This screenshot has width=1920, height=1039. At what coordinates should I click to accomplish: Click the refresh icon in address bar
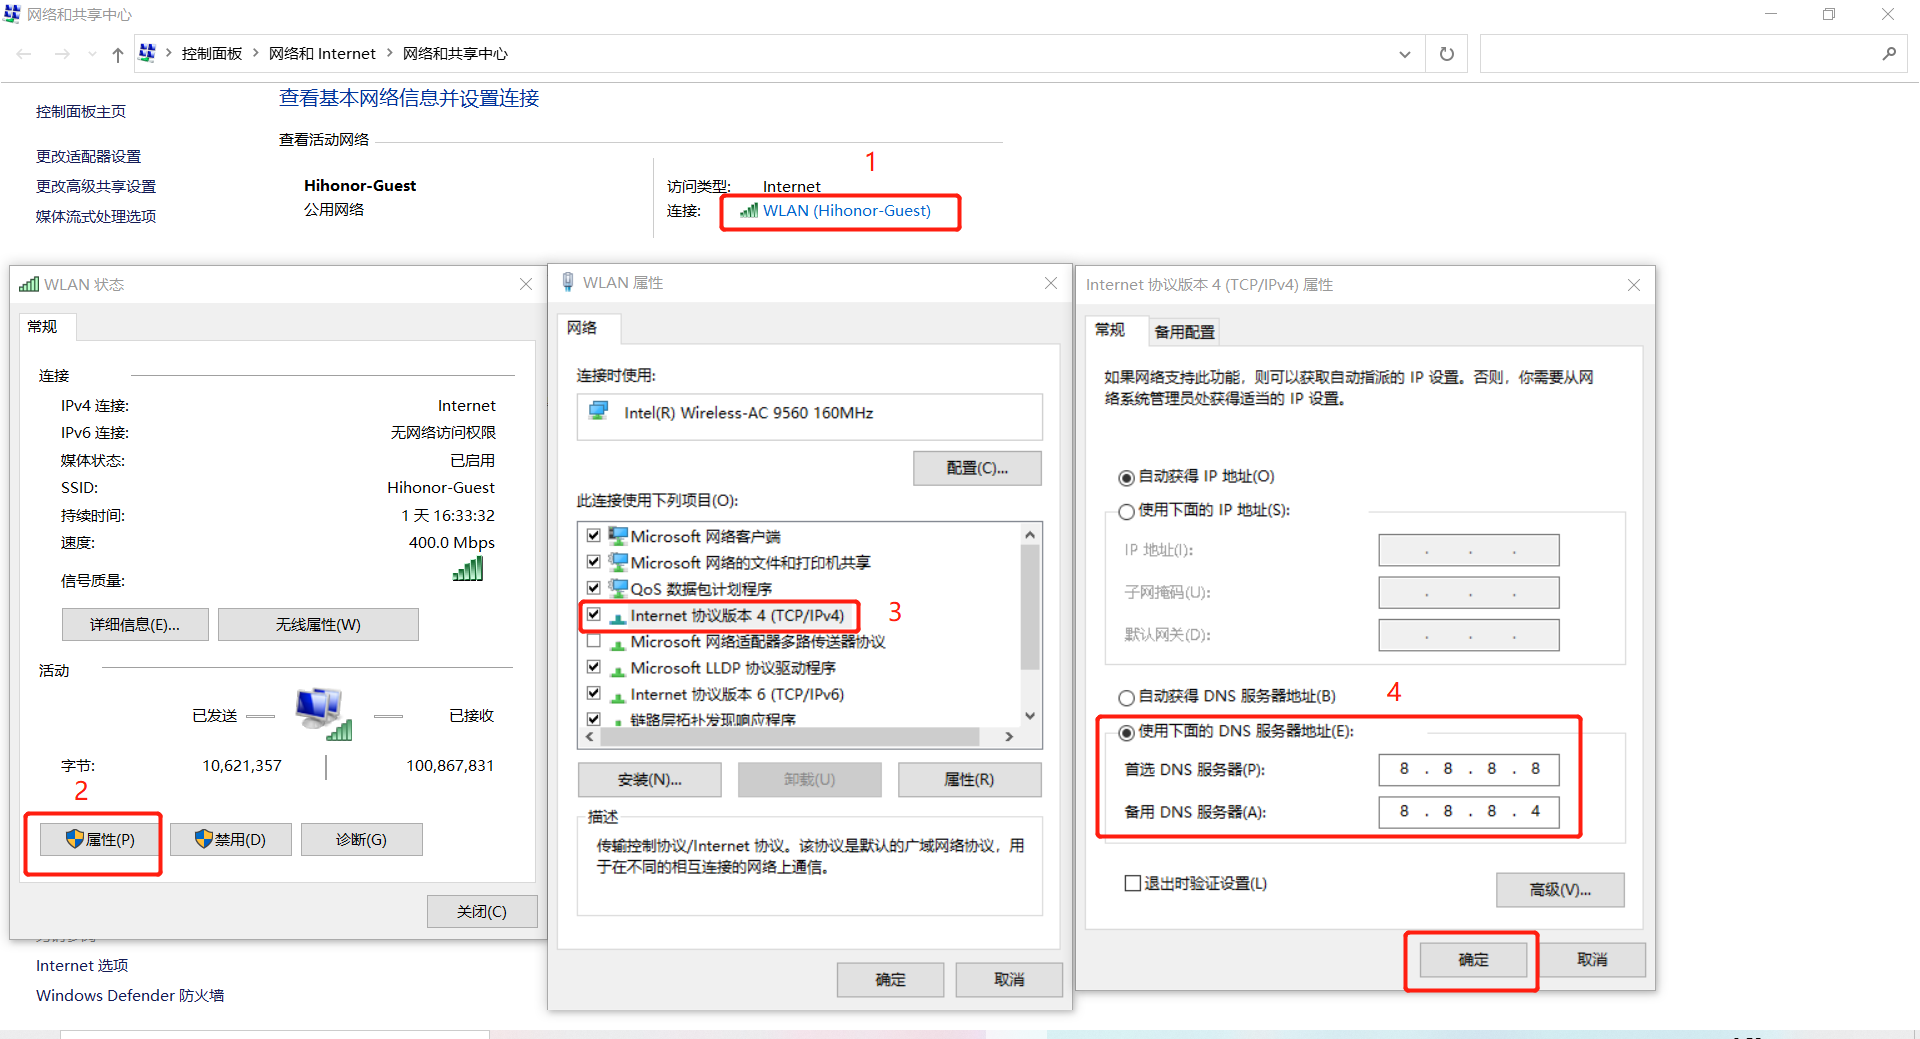point(1446,54)
